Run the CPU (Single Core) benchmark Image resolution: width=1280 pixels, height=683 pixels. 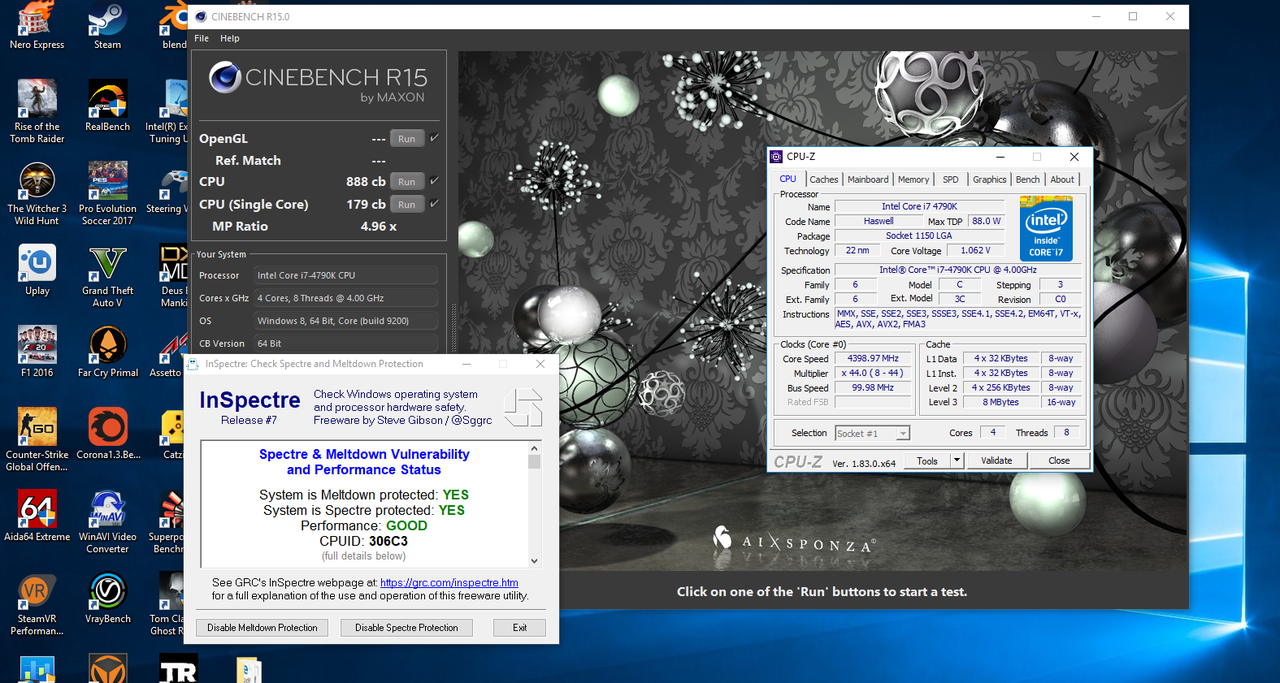tap(407, 205)
